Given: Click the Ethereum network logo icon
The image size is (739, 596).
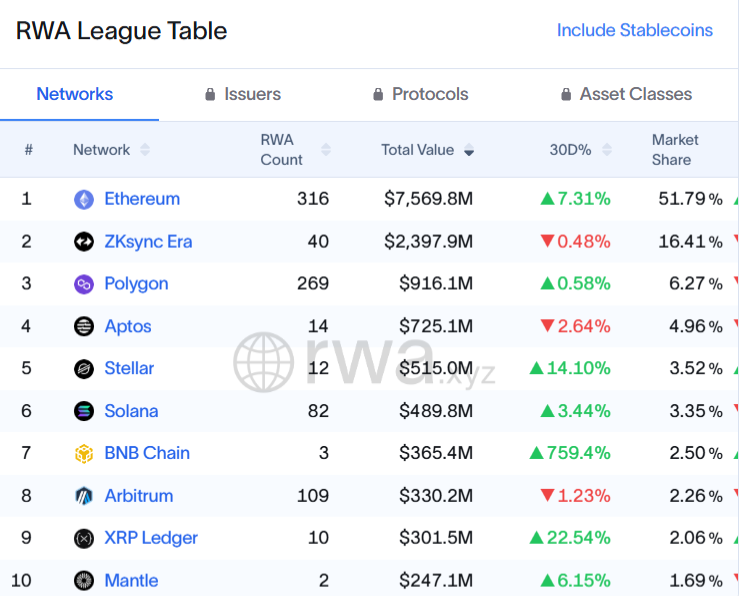Looking at the screenshot, I should [84, 199].
